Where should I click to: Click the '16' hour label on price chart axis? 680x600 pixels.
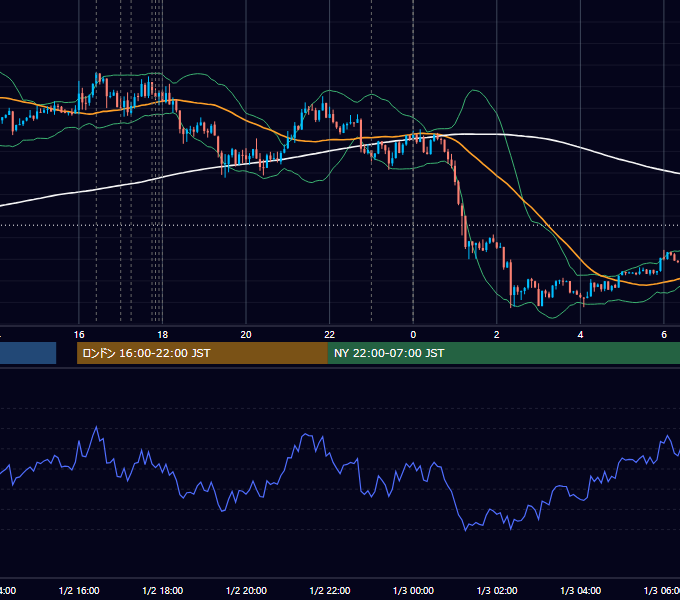(79, 335)
